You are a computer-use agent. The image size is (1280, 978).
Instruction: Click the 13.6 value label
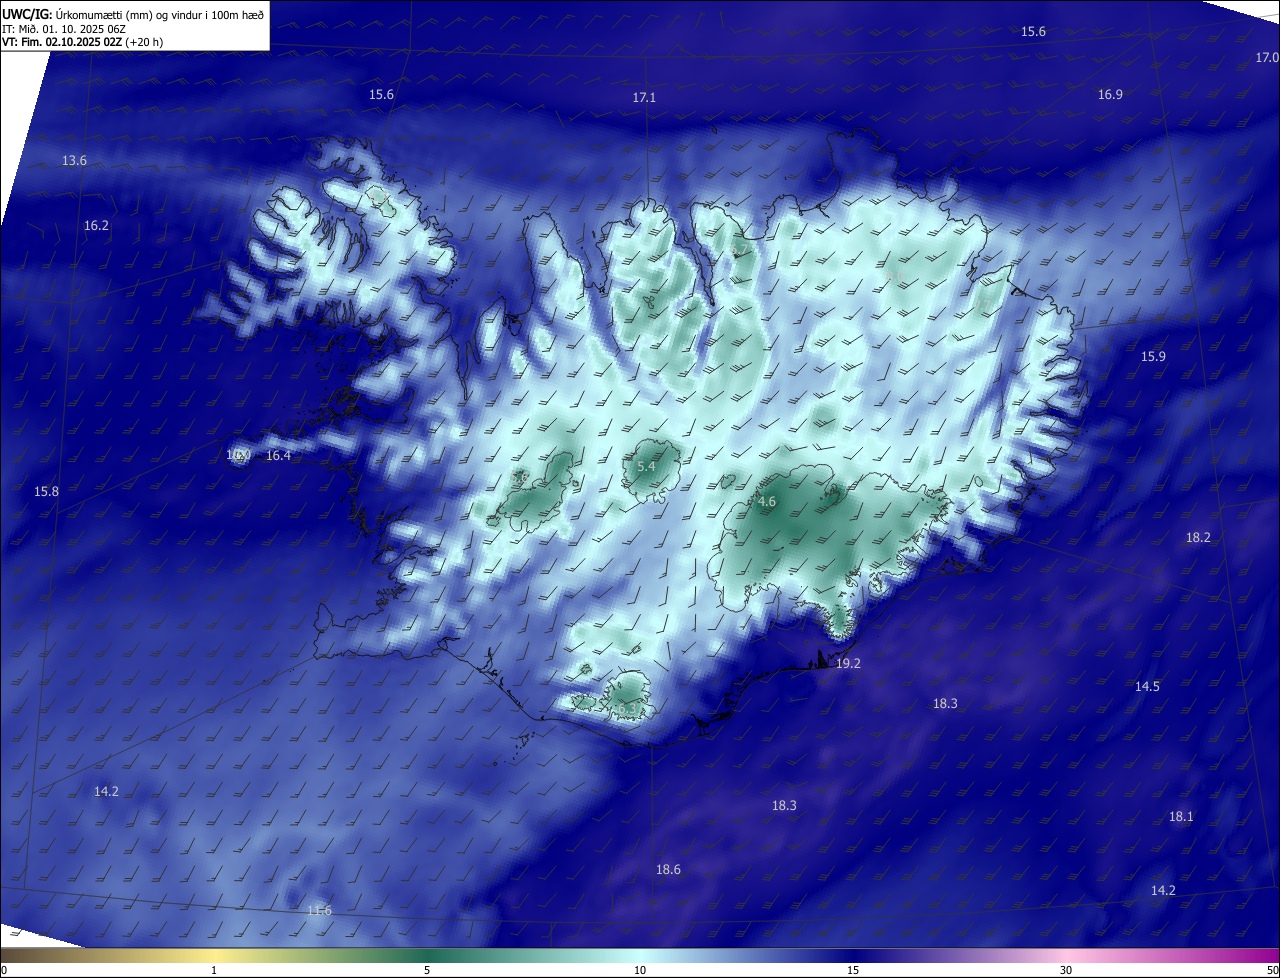[74, 161]
